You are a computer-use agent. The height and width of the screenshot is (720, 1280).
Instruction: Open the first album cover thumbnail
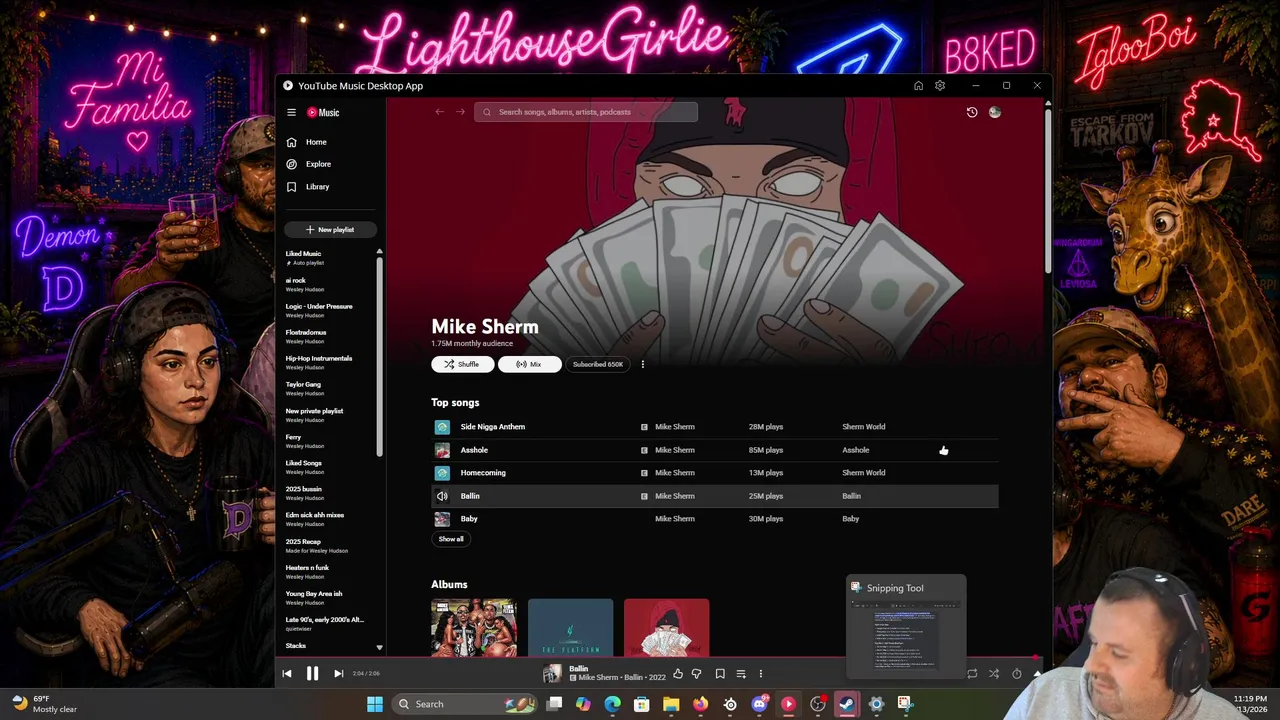(474, 628)
